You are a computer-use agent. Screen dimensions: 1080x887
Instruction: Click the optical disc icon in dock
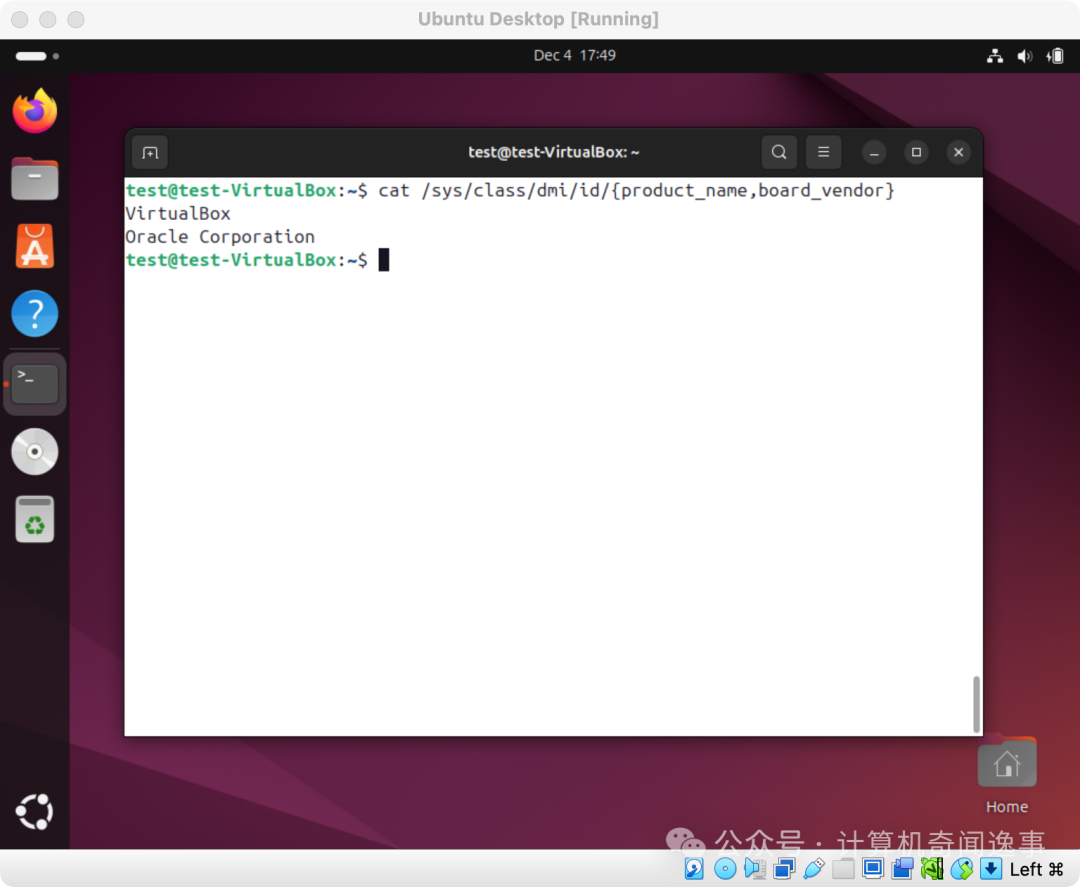[x=35, y=452]
